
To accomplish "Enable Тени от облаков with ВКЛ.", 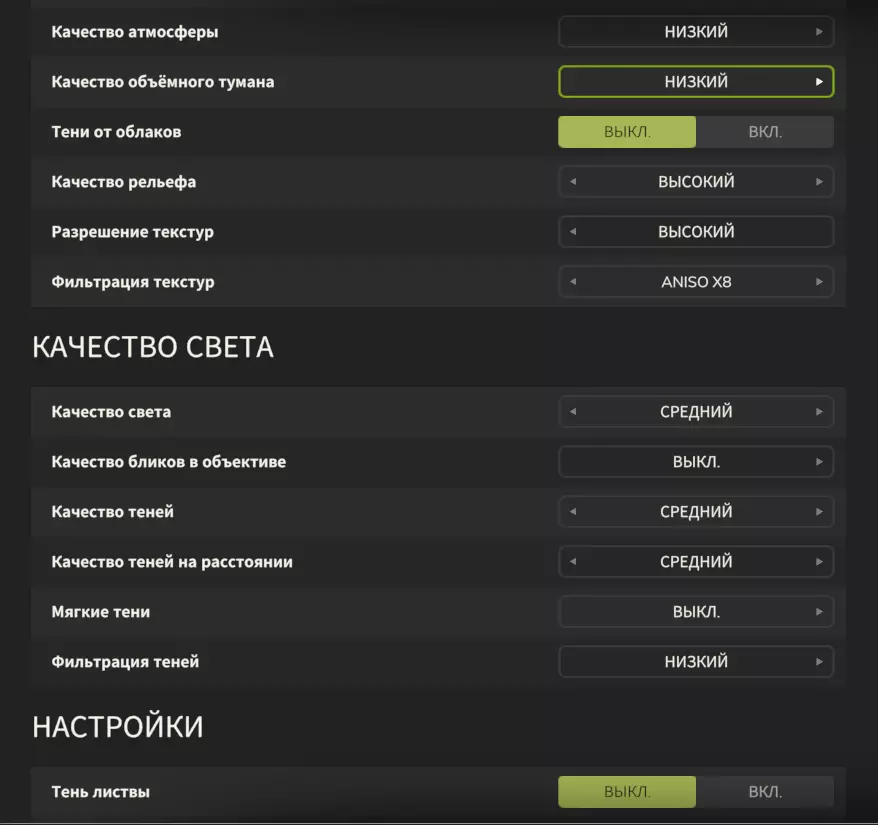I will [765, 132].
